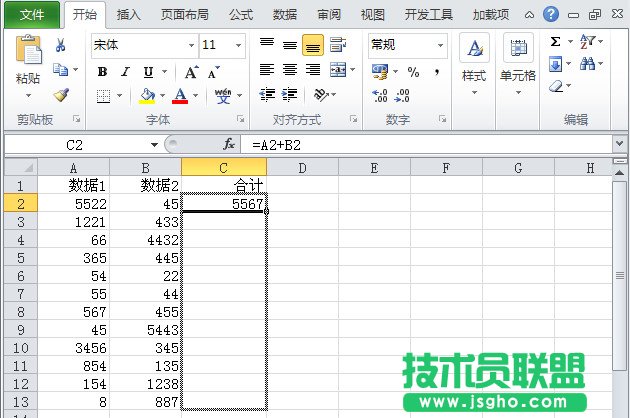Screen dimensions: 630x418
Task: Click the Copy icon
Action: click(60, 70)
